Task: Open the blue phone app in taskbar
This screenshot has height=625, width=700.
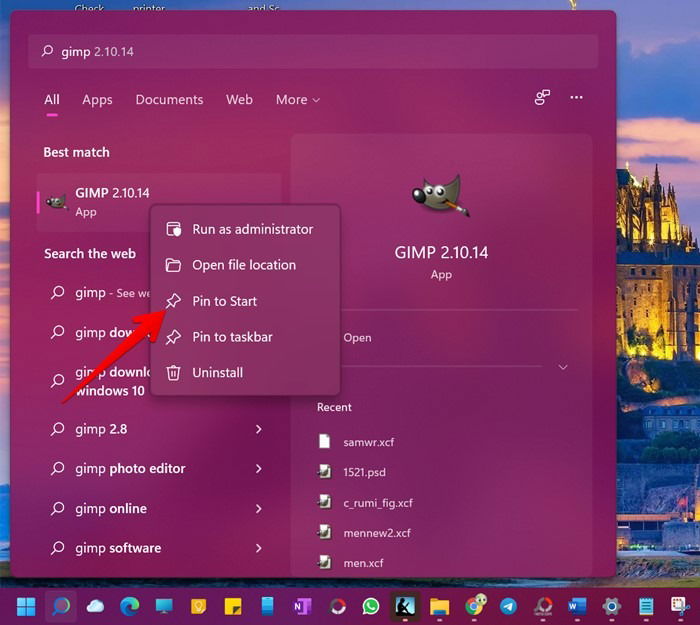Action: pyautogui.click(x=267, y=606)
